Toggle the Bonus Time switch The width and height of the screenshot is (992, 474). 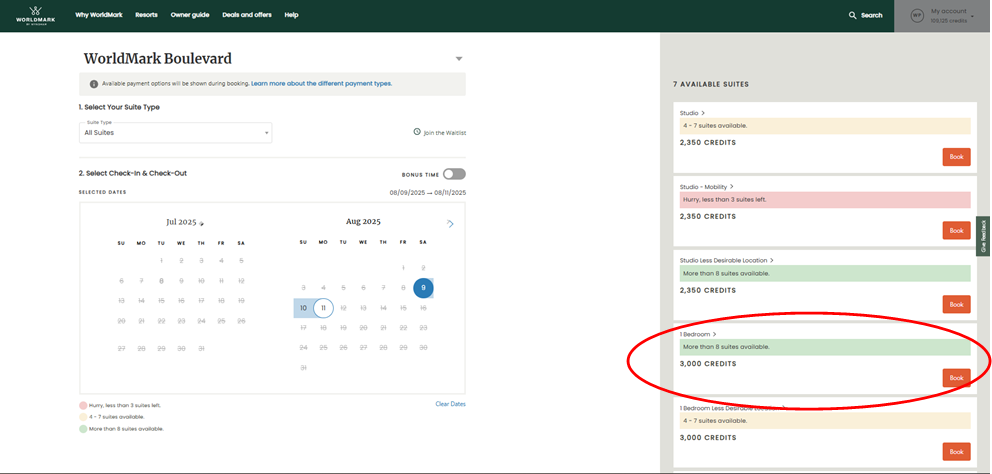pyautogui.click(x=454, y=174)
